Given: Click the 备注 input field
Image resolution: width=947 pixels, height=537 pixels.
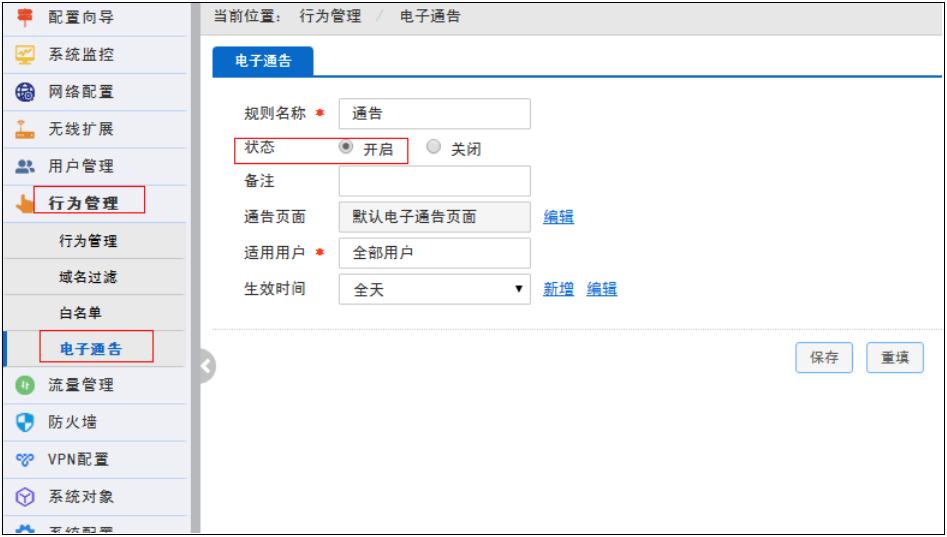Looking at the screenshot, I should (x=434, y=181).
